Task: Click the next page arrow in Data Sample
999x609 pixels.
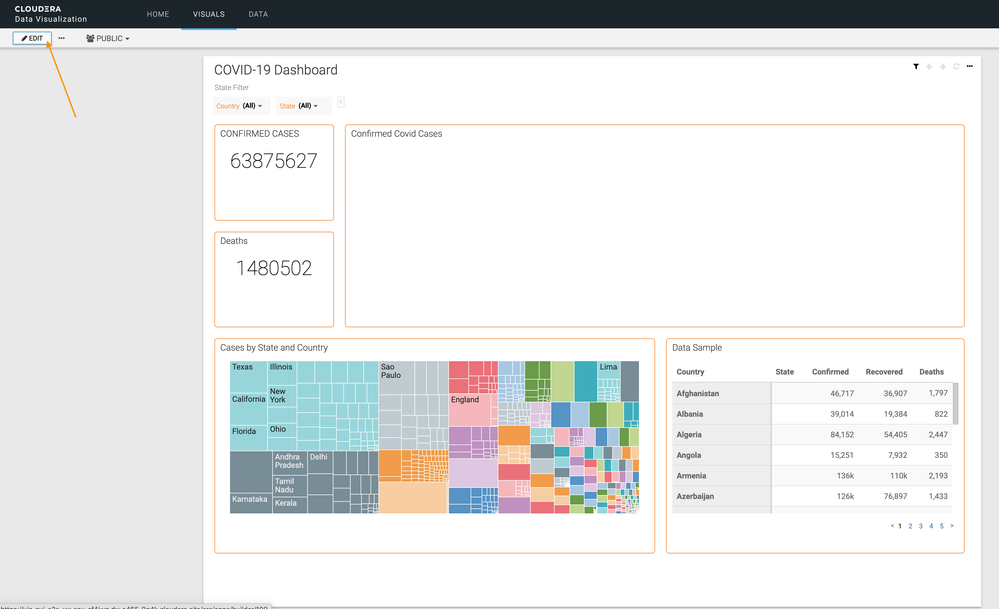Action: point(952,525)
